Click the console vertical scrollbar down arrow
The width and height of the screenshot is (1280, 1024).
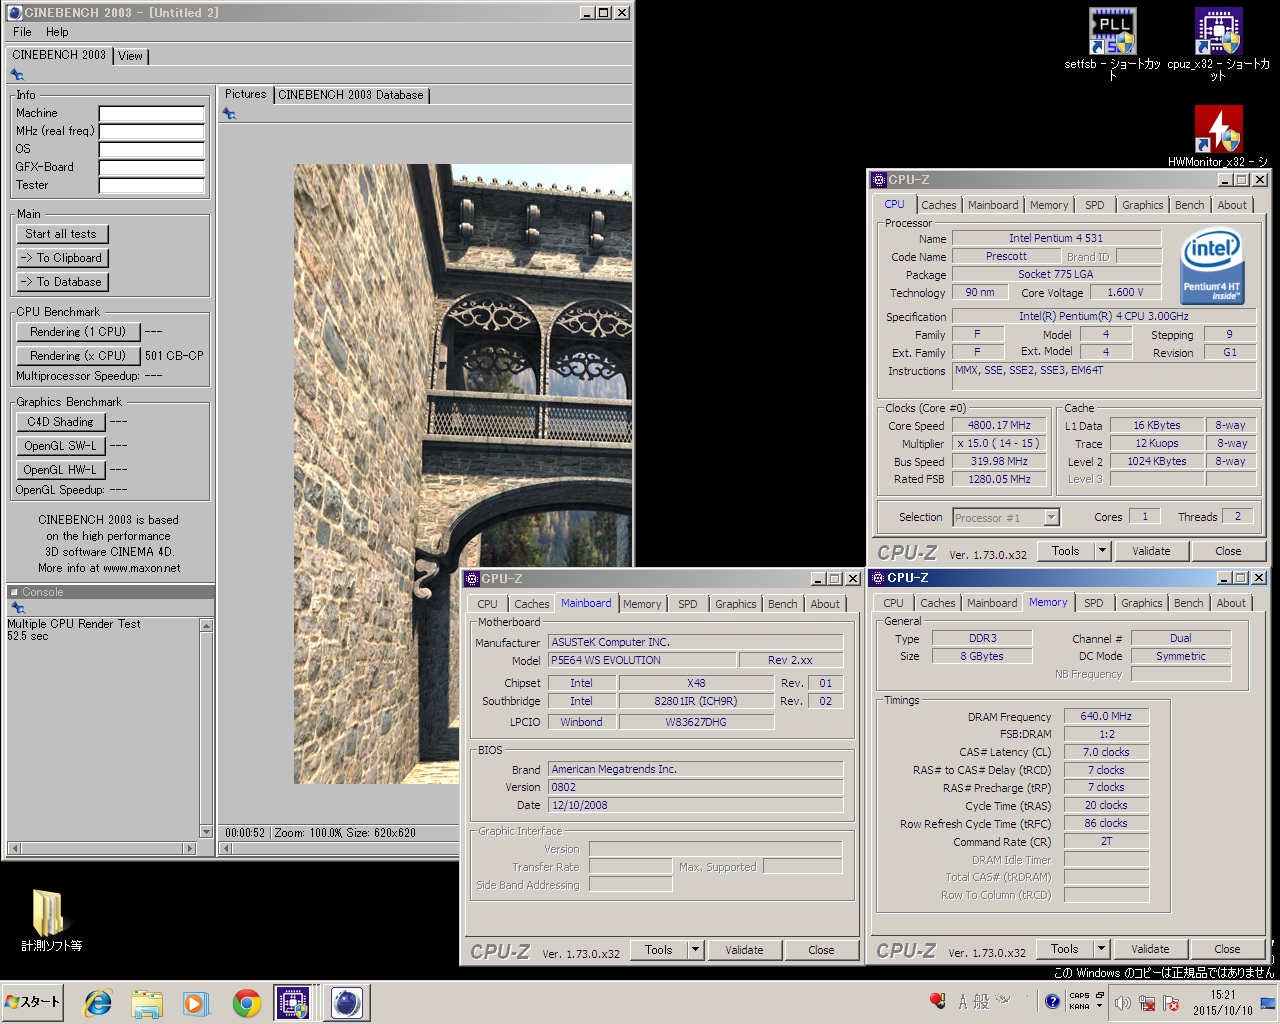tap(206, 831)
